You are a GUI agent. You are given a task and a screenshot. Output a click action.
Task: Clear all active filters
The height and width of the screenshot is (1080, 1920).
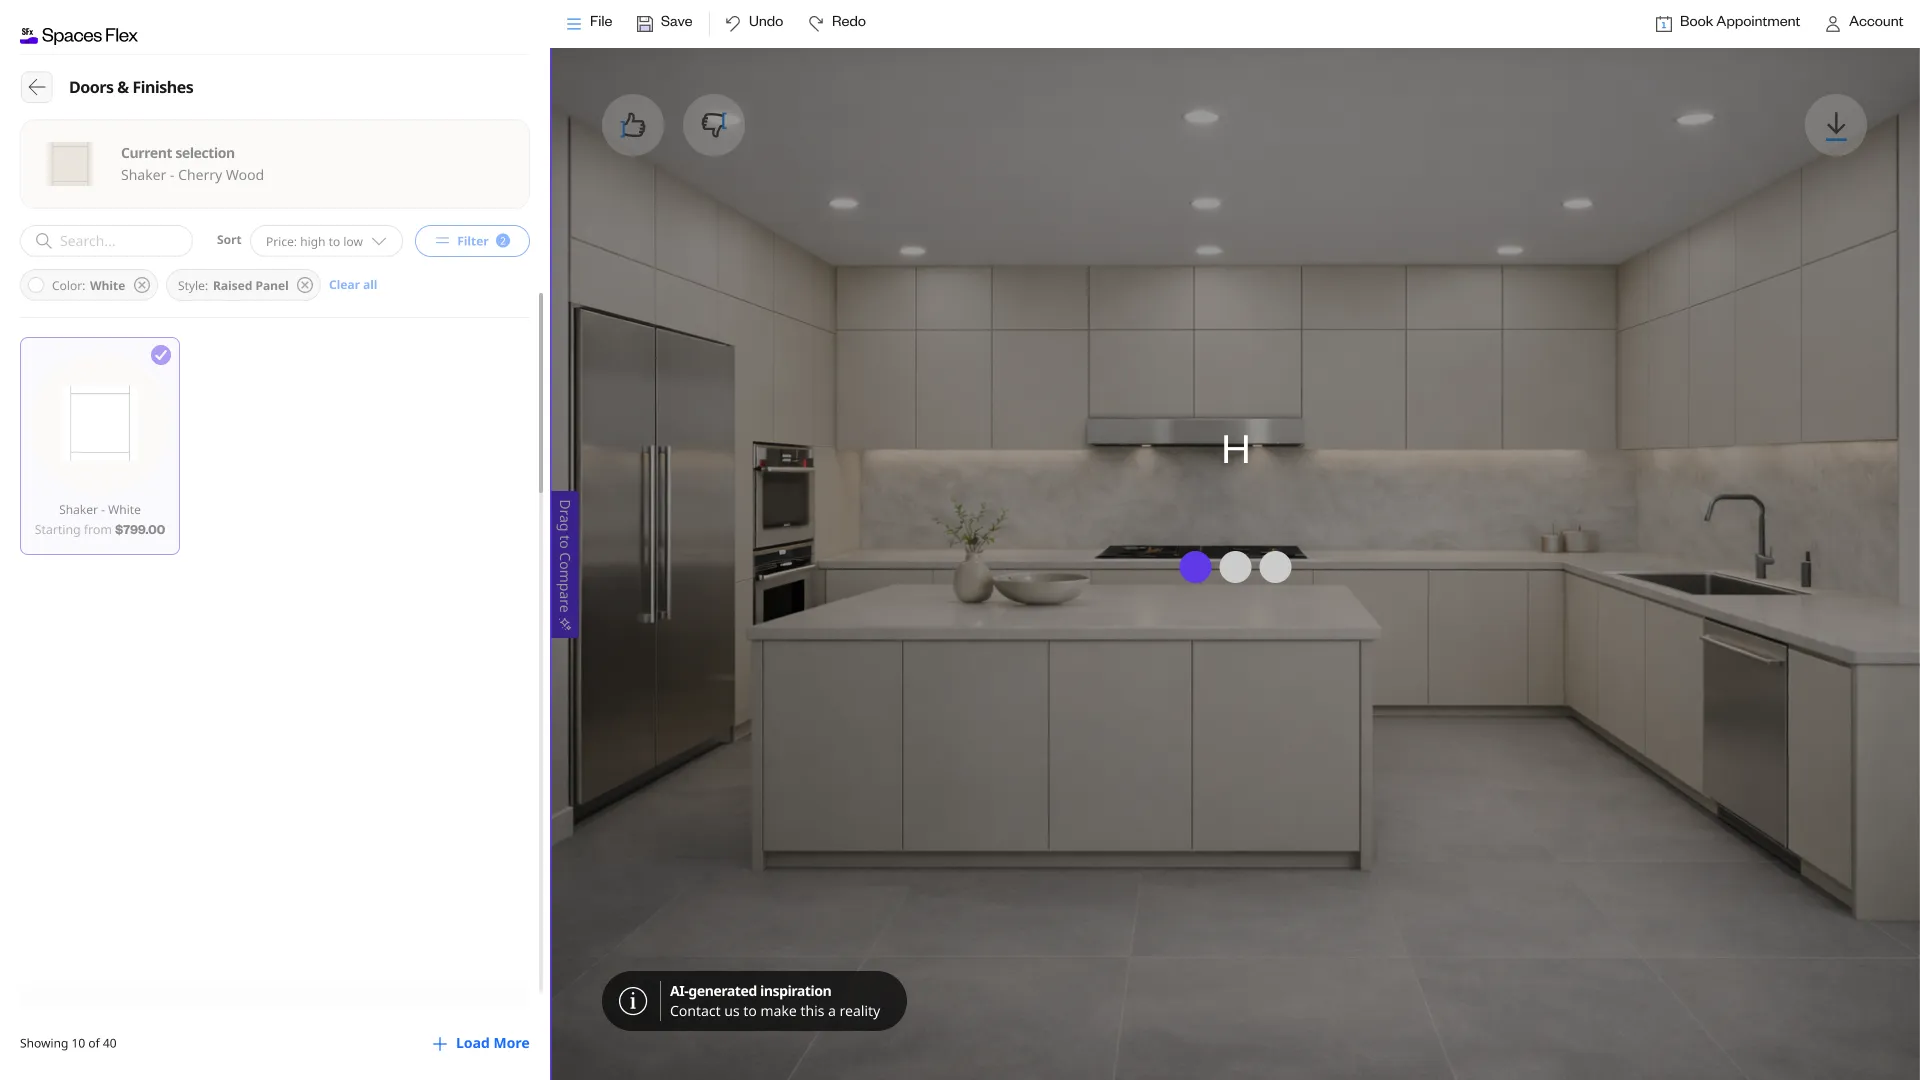(353, 285)
